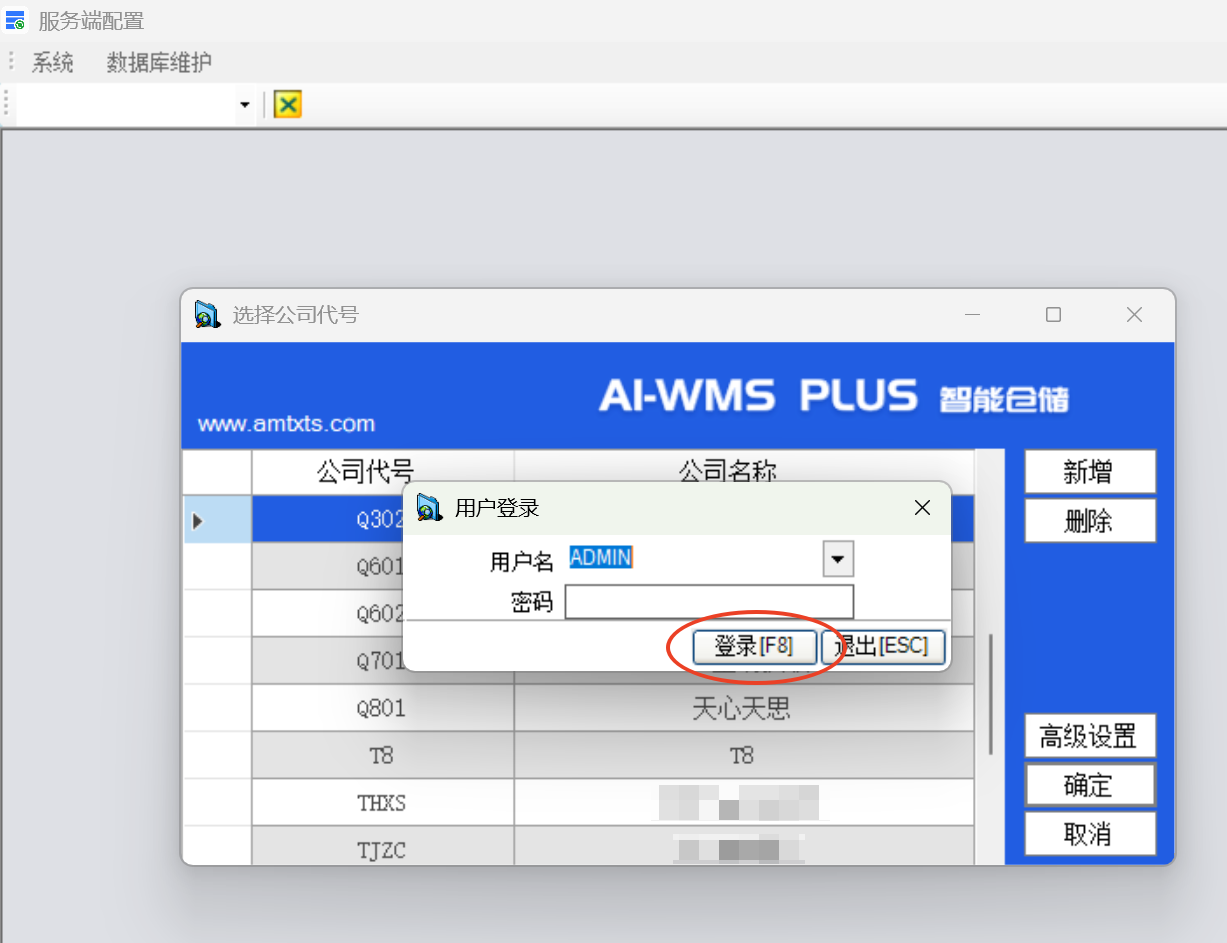Click the 退出[ESC] button

[x=882, y=647]
